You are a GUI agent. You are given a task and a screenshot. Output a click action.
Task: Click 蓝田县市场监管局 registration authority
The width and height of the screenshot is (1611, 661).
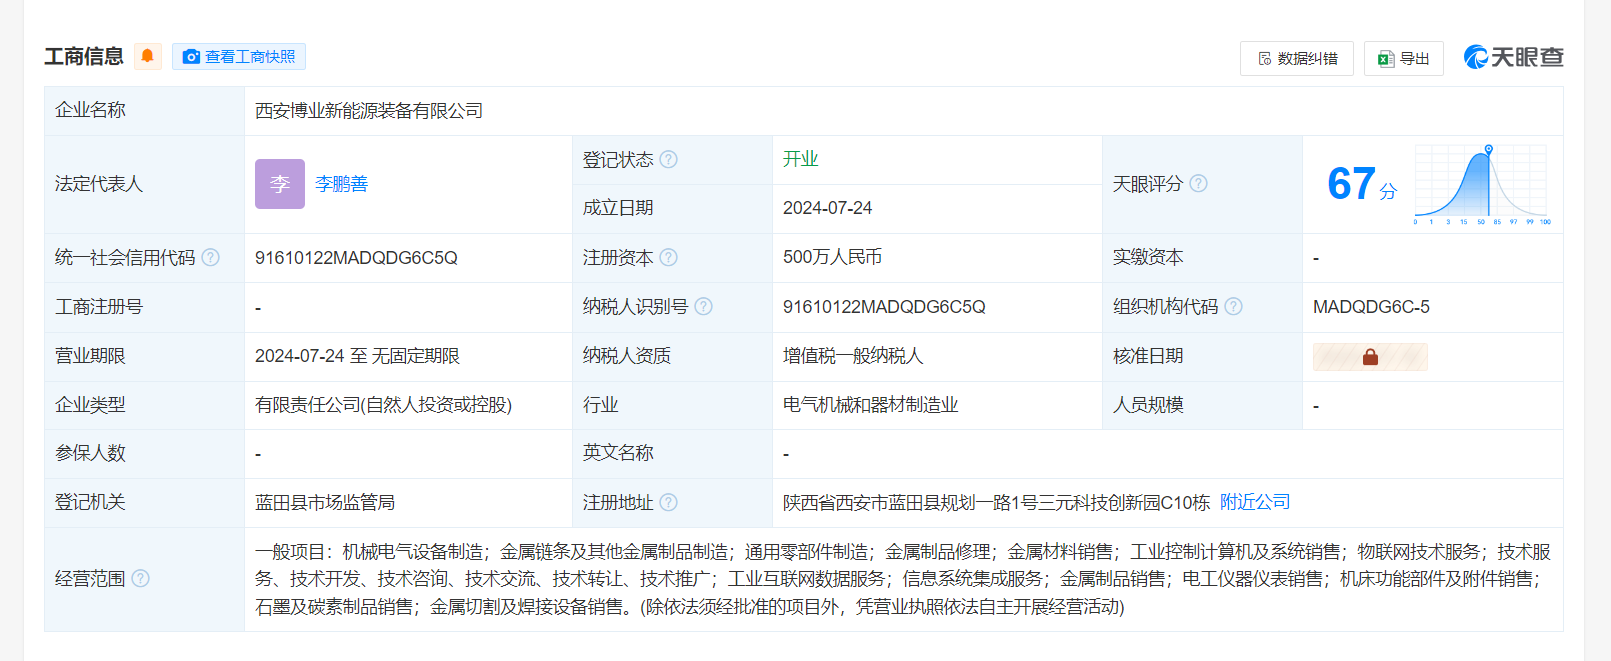pos(325,503)
